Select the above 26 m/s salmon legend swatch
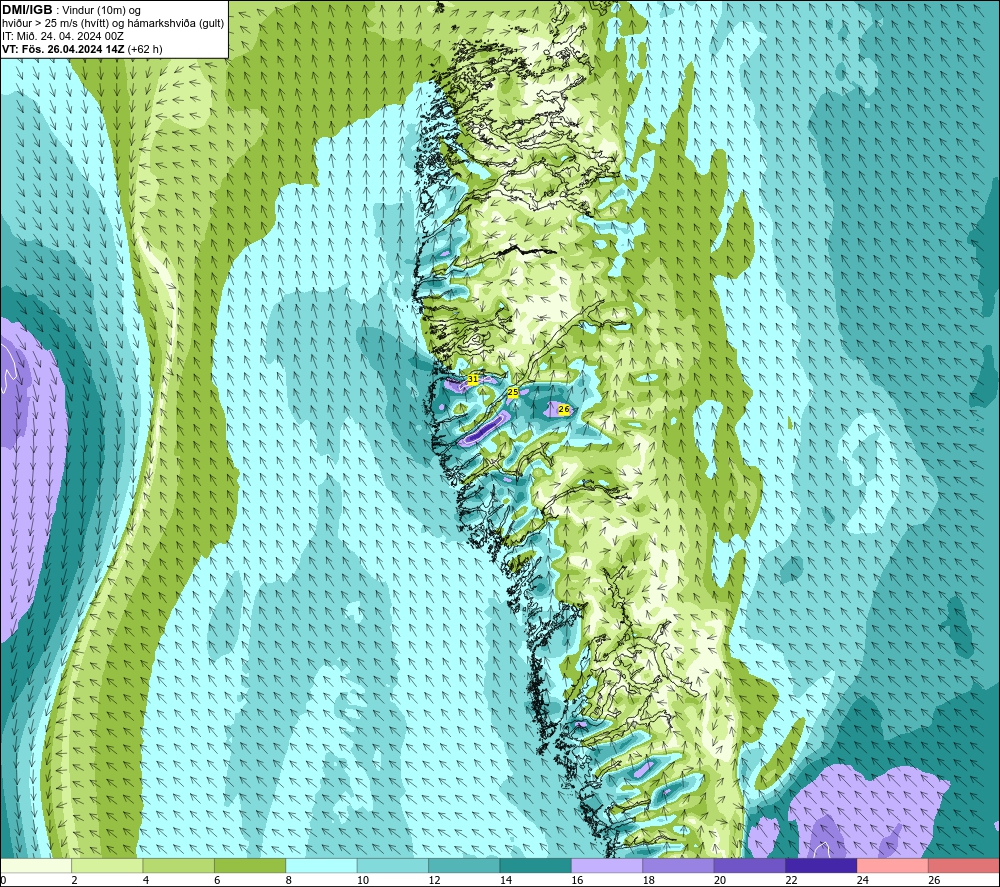1000x887 pixels. [x=964, y=866]
